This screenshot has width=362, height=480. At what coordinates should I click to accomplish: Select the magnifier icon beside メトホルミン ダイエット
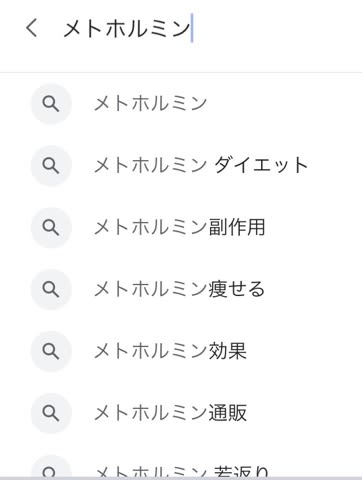(x=51, y=166)
